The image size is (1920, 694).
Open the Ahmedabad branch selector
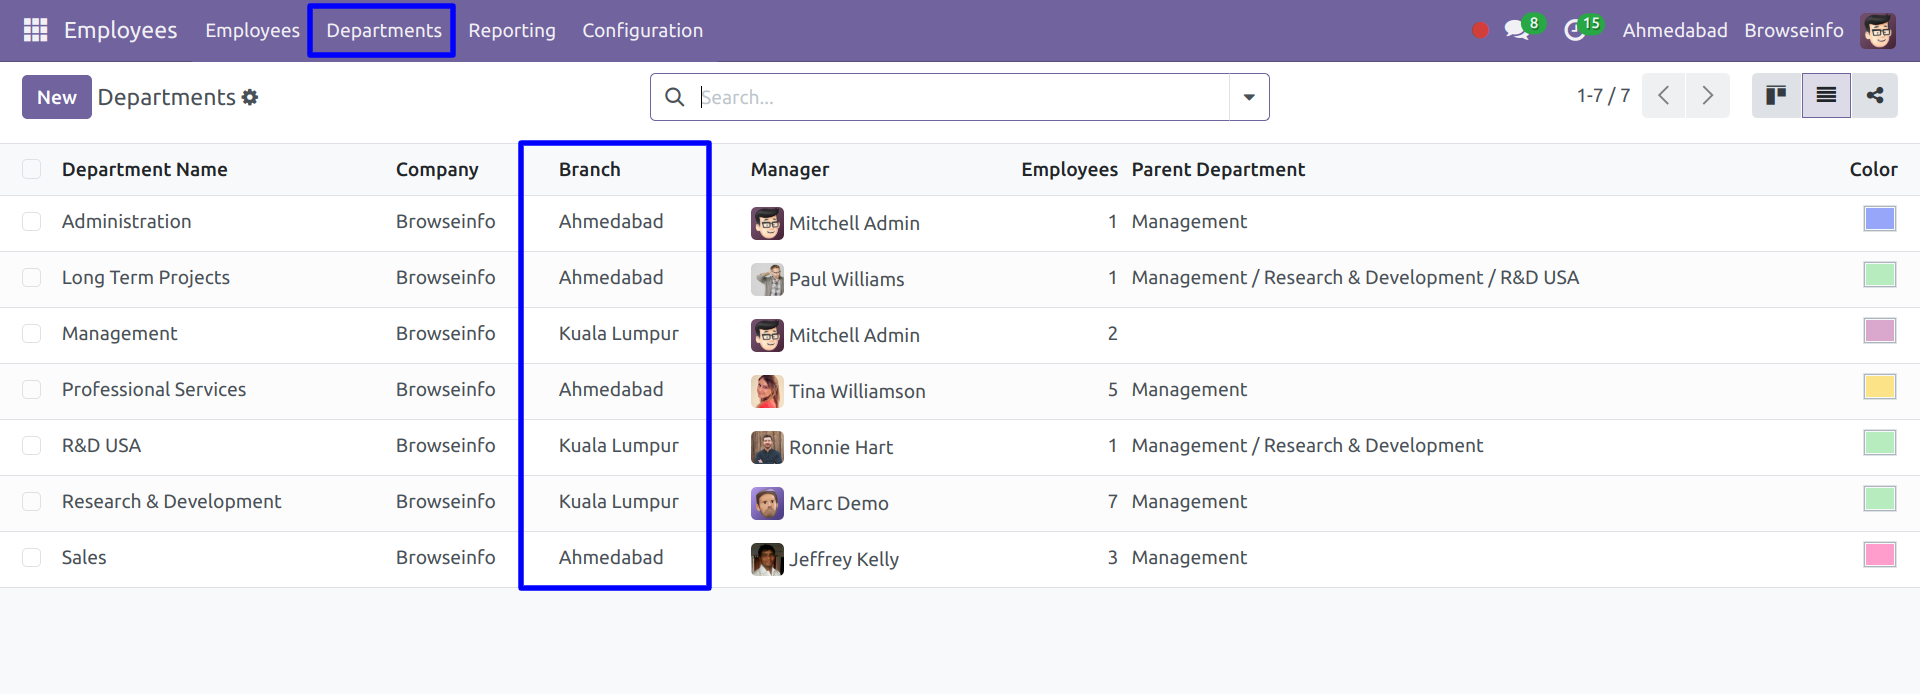(1674, 30)
